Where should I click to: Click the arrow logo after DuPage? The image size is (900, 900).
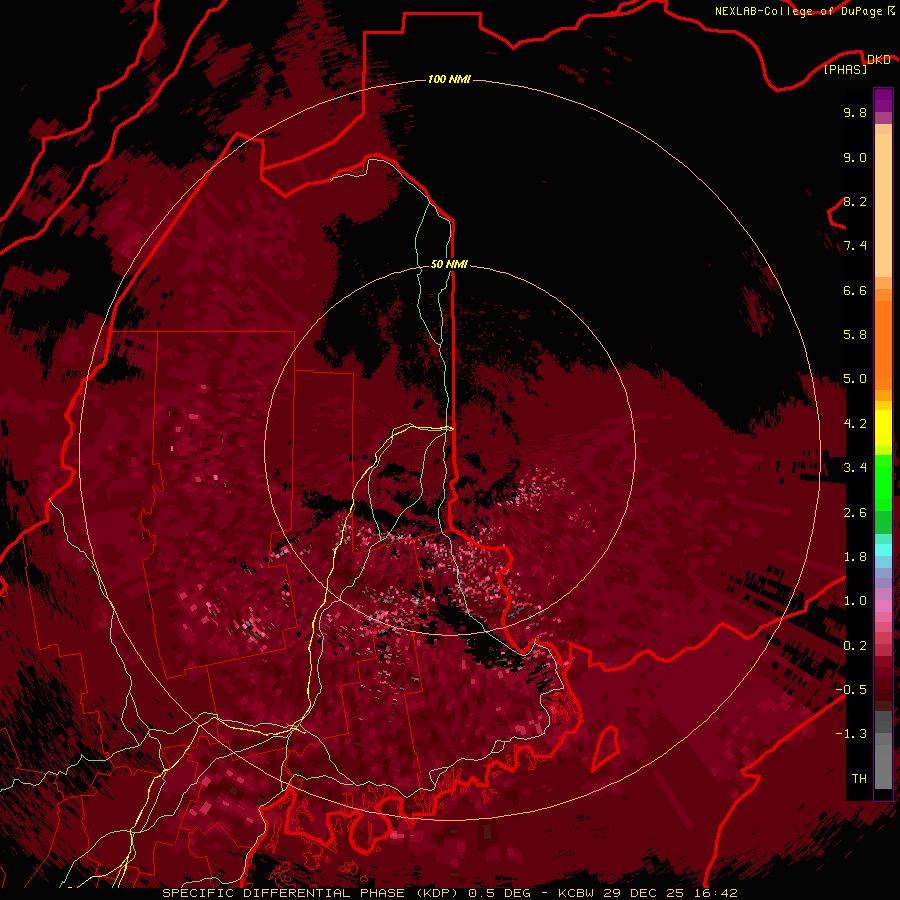(891, 10)
